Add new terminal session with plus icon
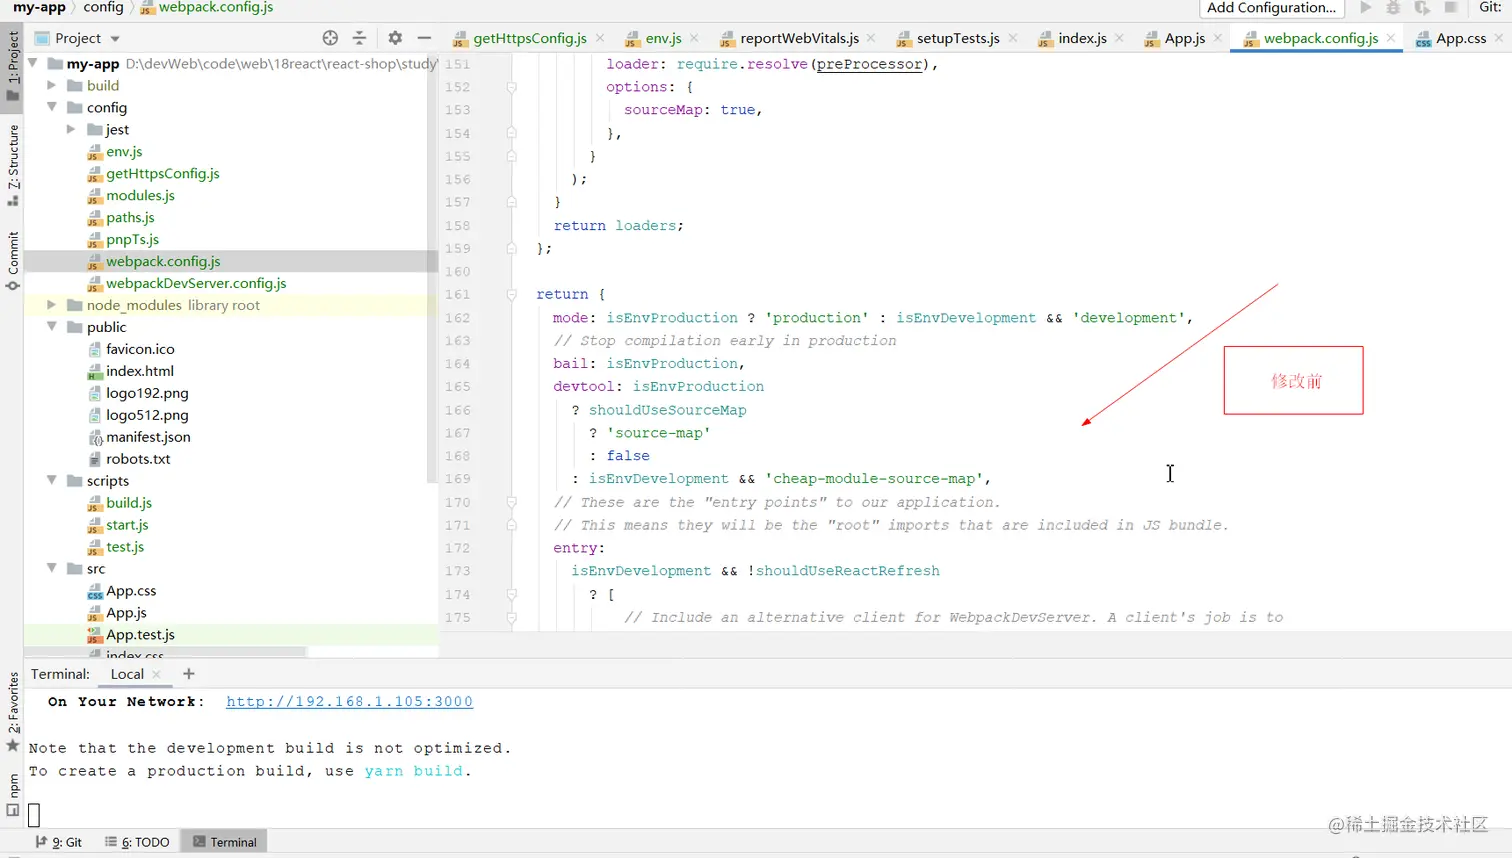 pyautogui.click(x=189, y=674)
